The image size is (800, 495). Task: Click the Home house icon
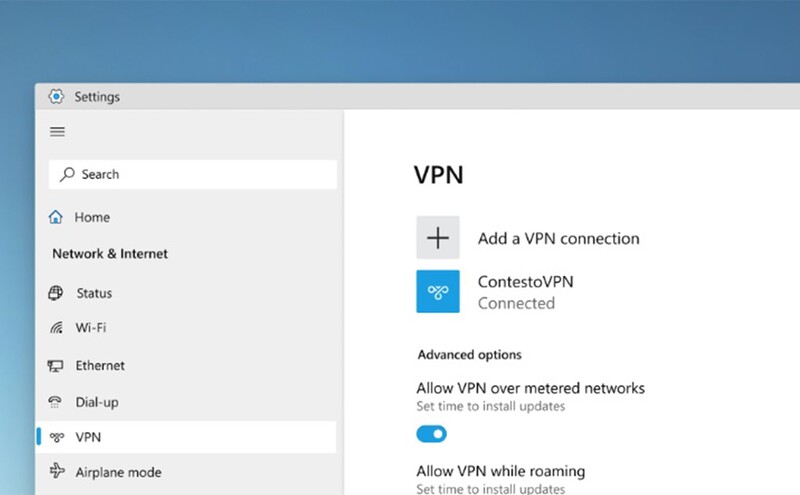[56, 217]
